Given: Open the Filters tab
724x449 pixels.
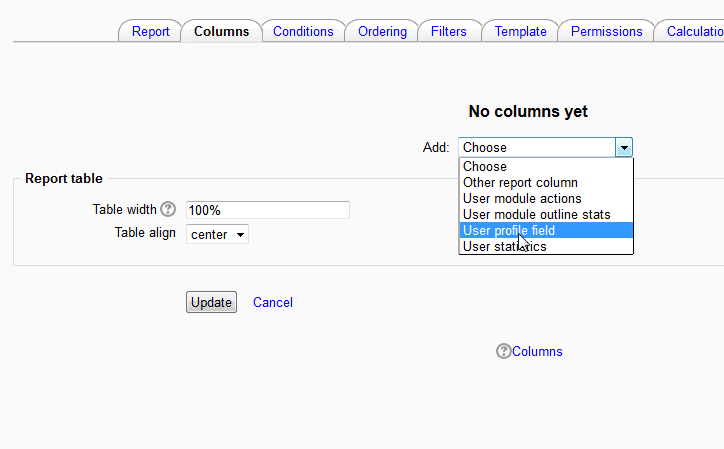Looking at the screenshot, I should point(449,31).
